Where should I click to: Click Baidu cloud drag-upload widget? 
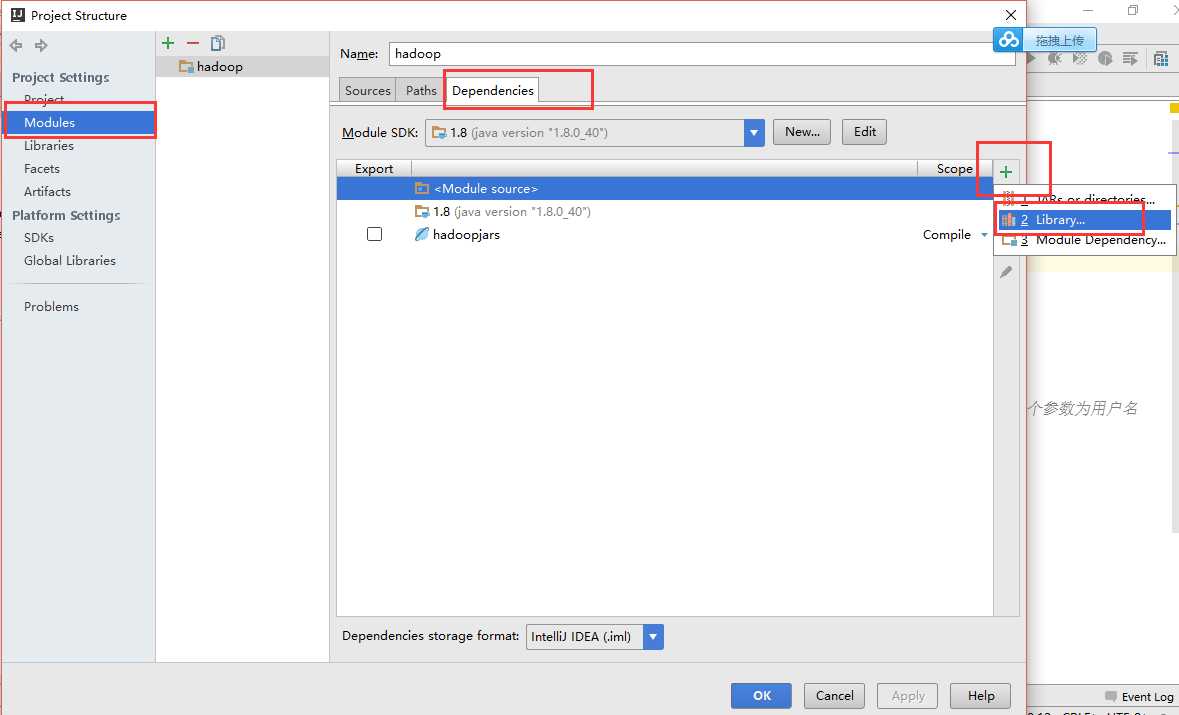(x=1044, y=40)
